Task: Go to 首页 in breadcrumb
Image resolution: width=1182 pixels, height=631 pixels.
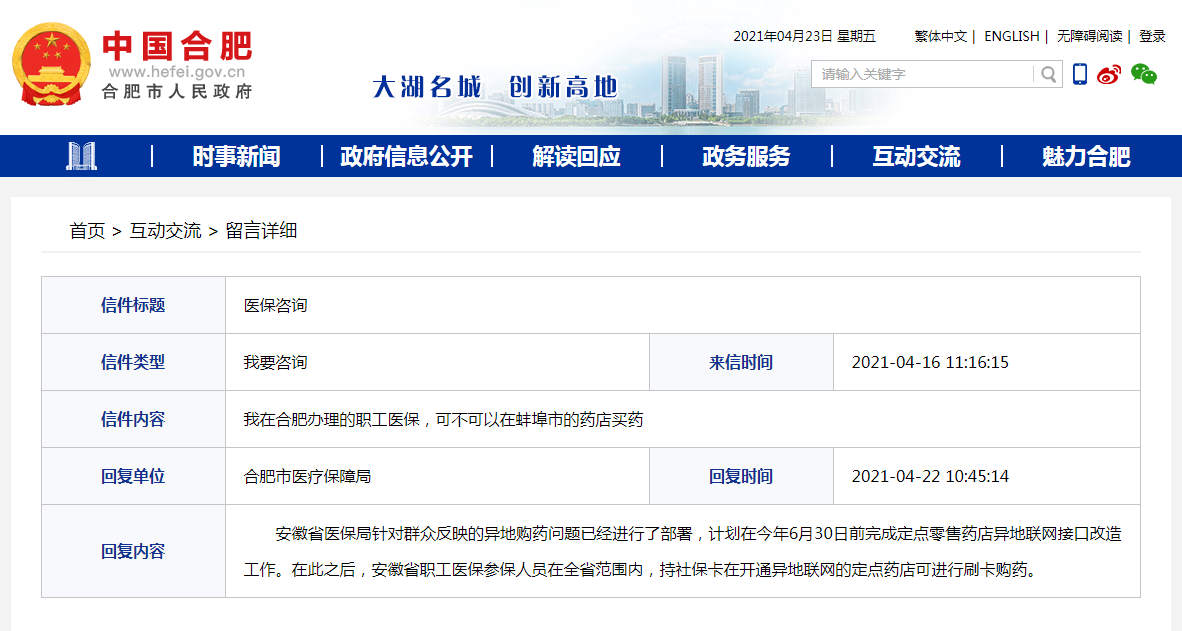Action: point(87,231)
